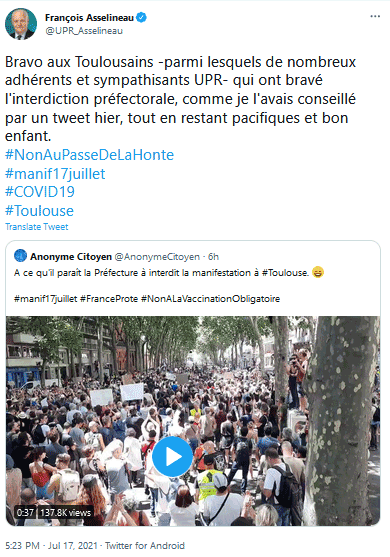The height and width of the screenshot is (557, 390).
Task: Open the #Toulouse hashtag in main tweet
Action: (39, 211)
